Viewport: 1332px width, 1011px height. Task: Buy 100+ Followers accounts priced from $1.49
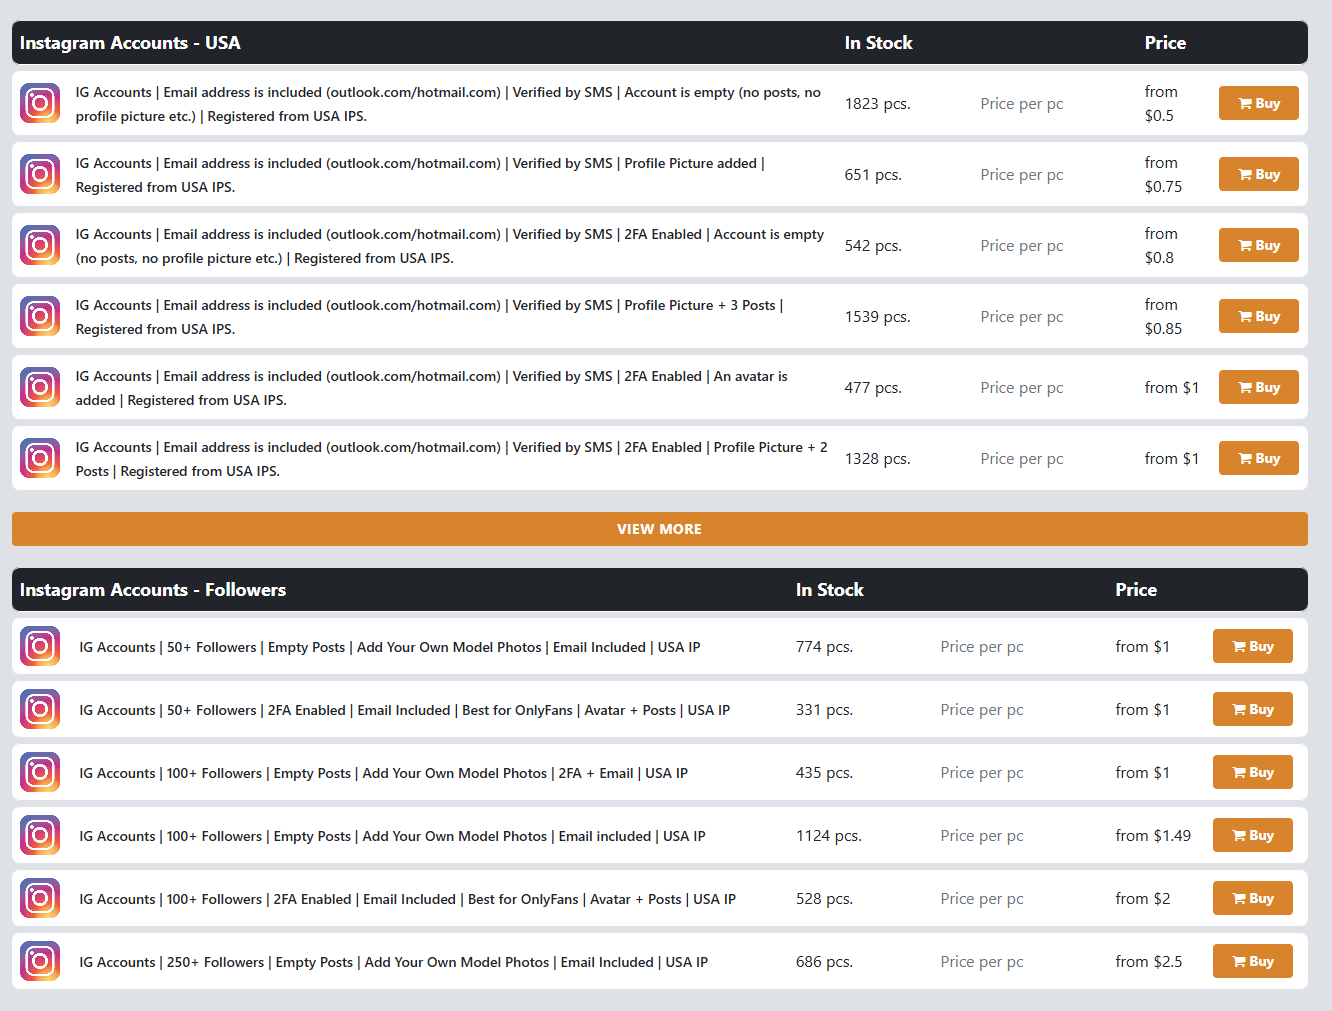(1252, 835)
